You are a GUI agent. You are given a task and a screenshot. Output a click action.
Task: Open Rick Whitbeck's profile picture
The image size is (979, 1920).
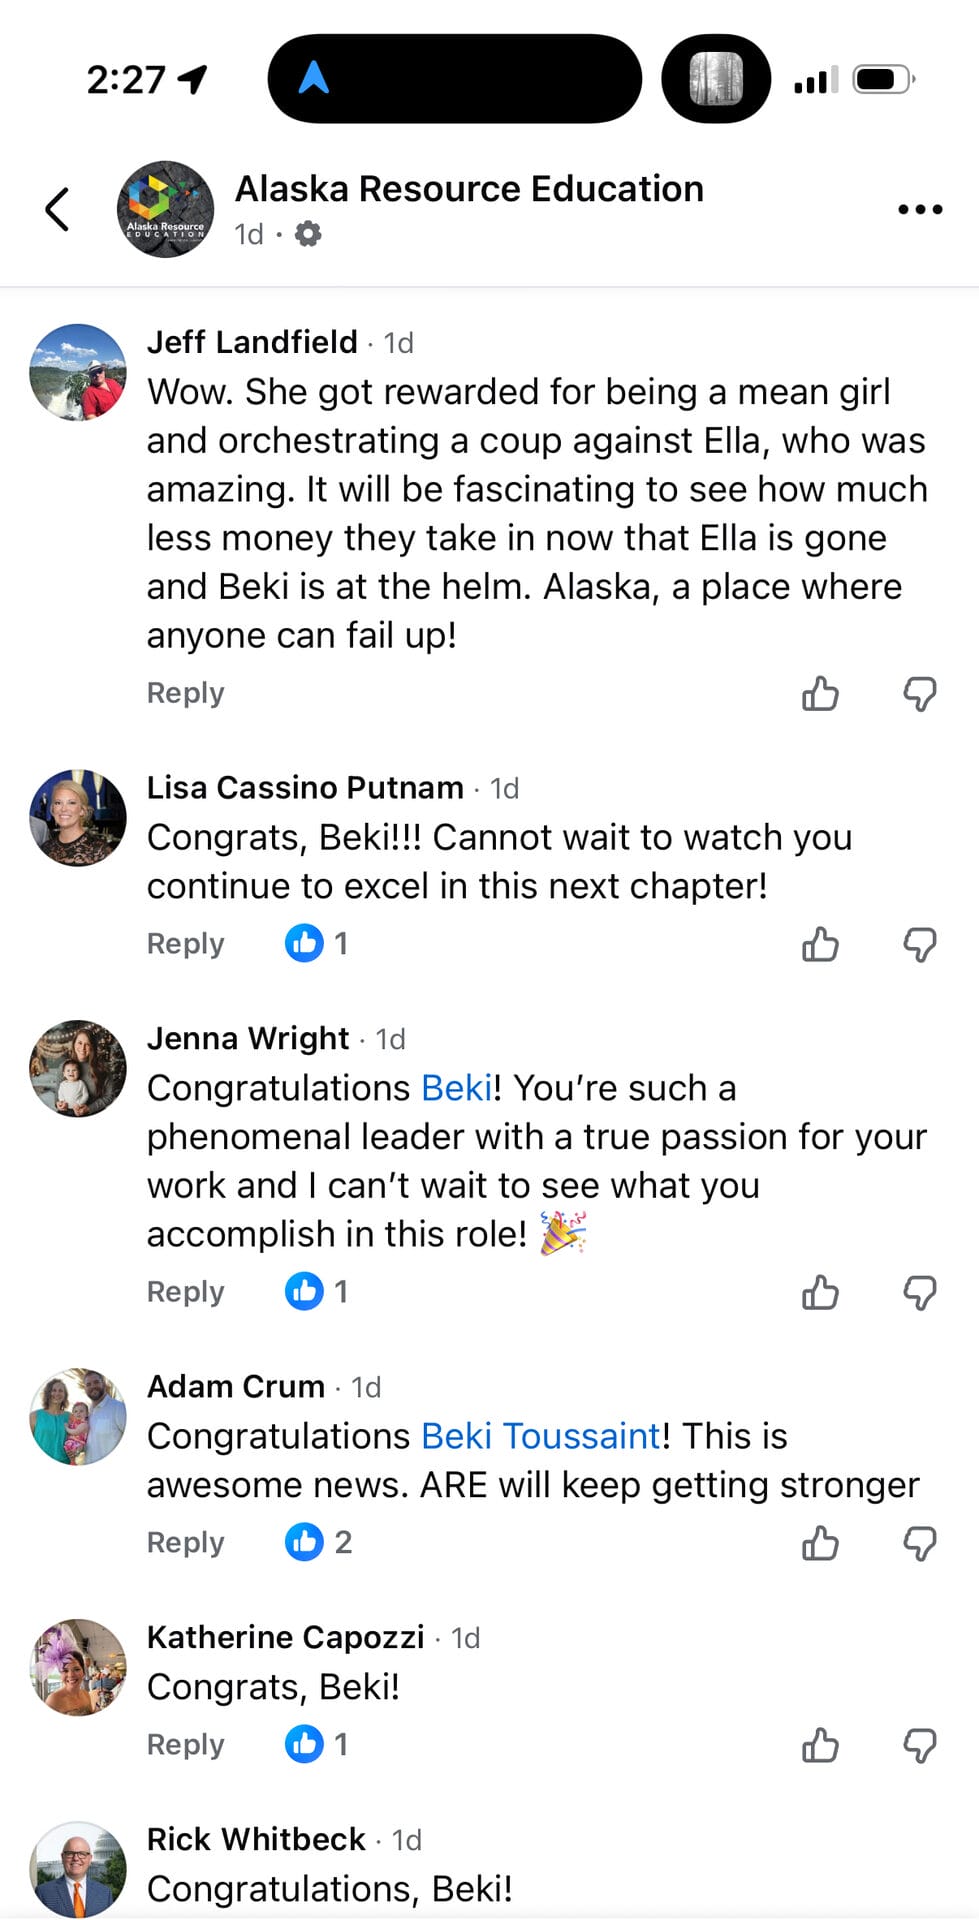click(78, 1868)
